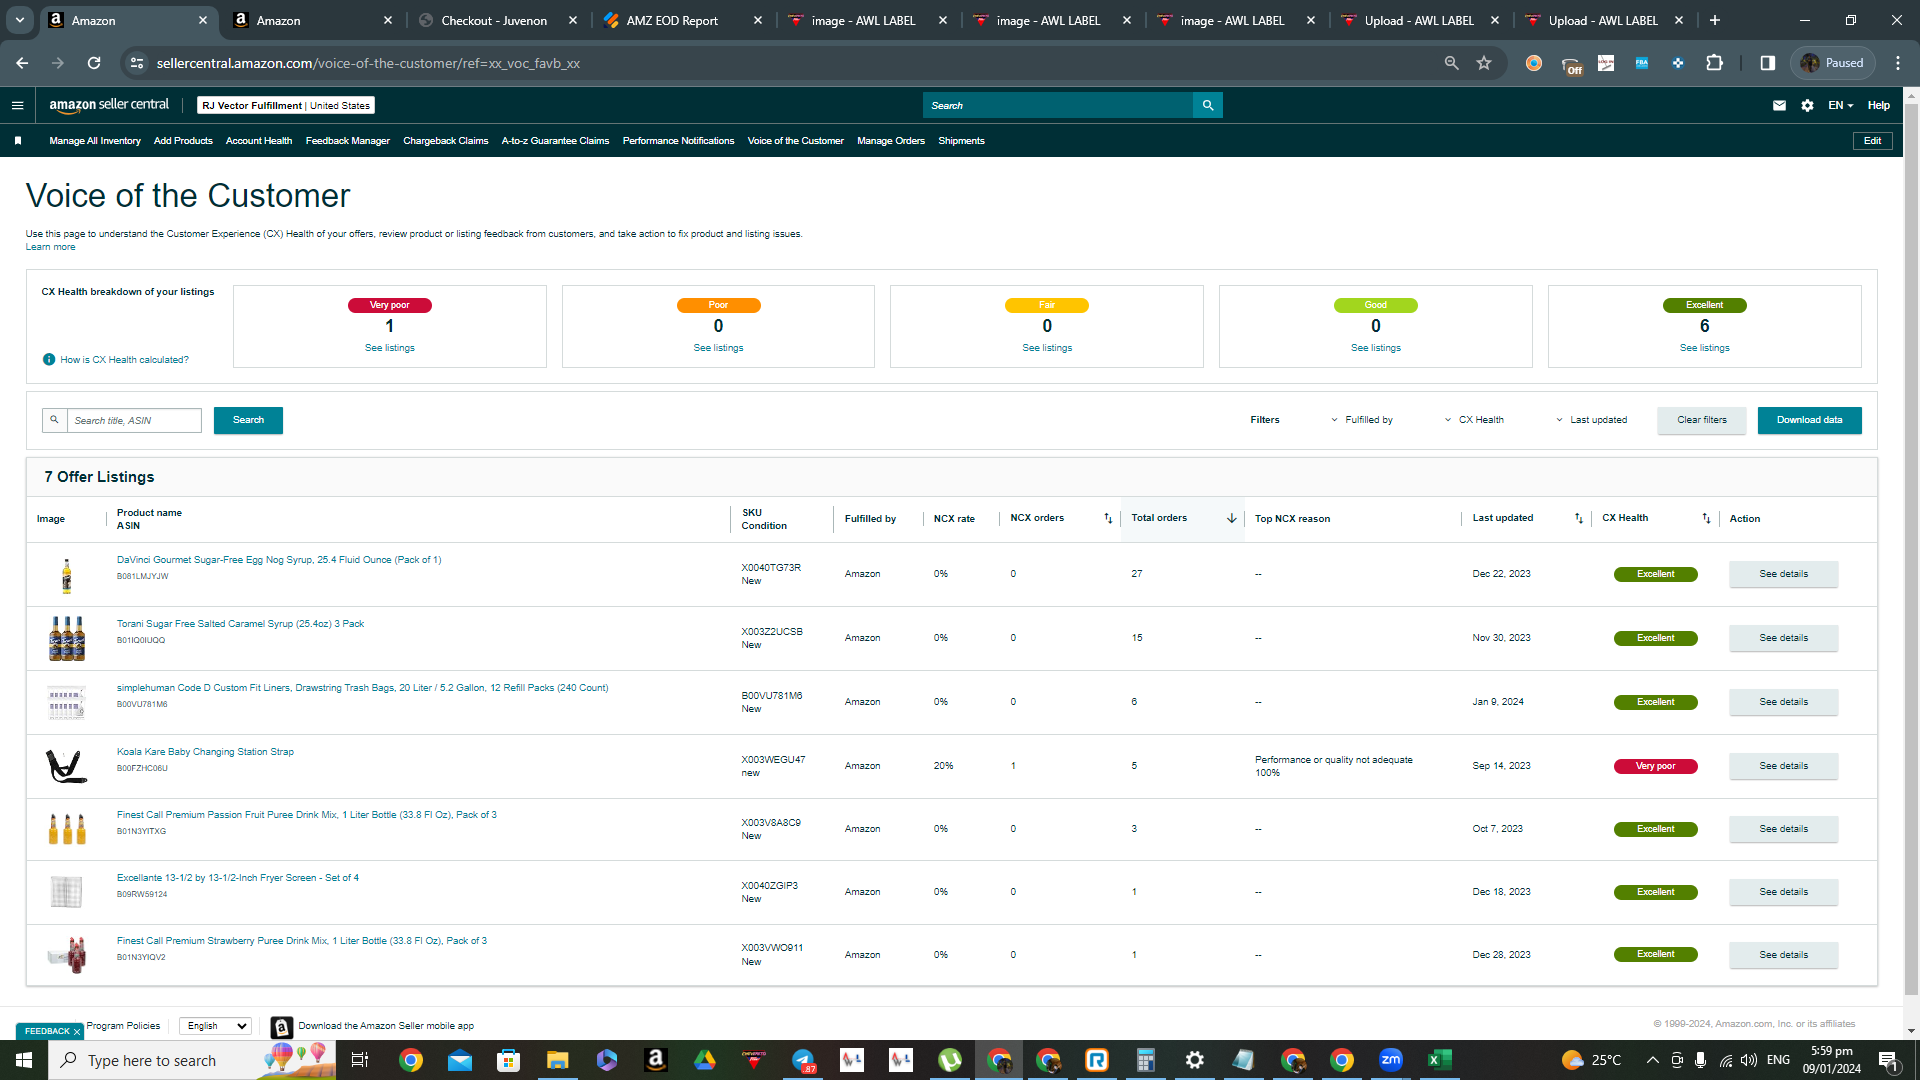Open Excel from the taskbar
Image resolution: width=1920 pixels, height=1080 pixels.
[x=1439, y=1060]
